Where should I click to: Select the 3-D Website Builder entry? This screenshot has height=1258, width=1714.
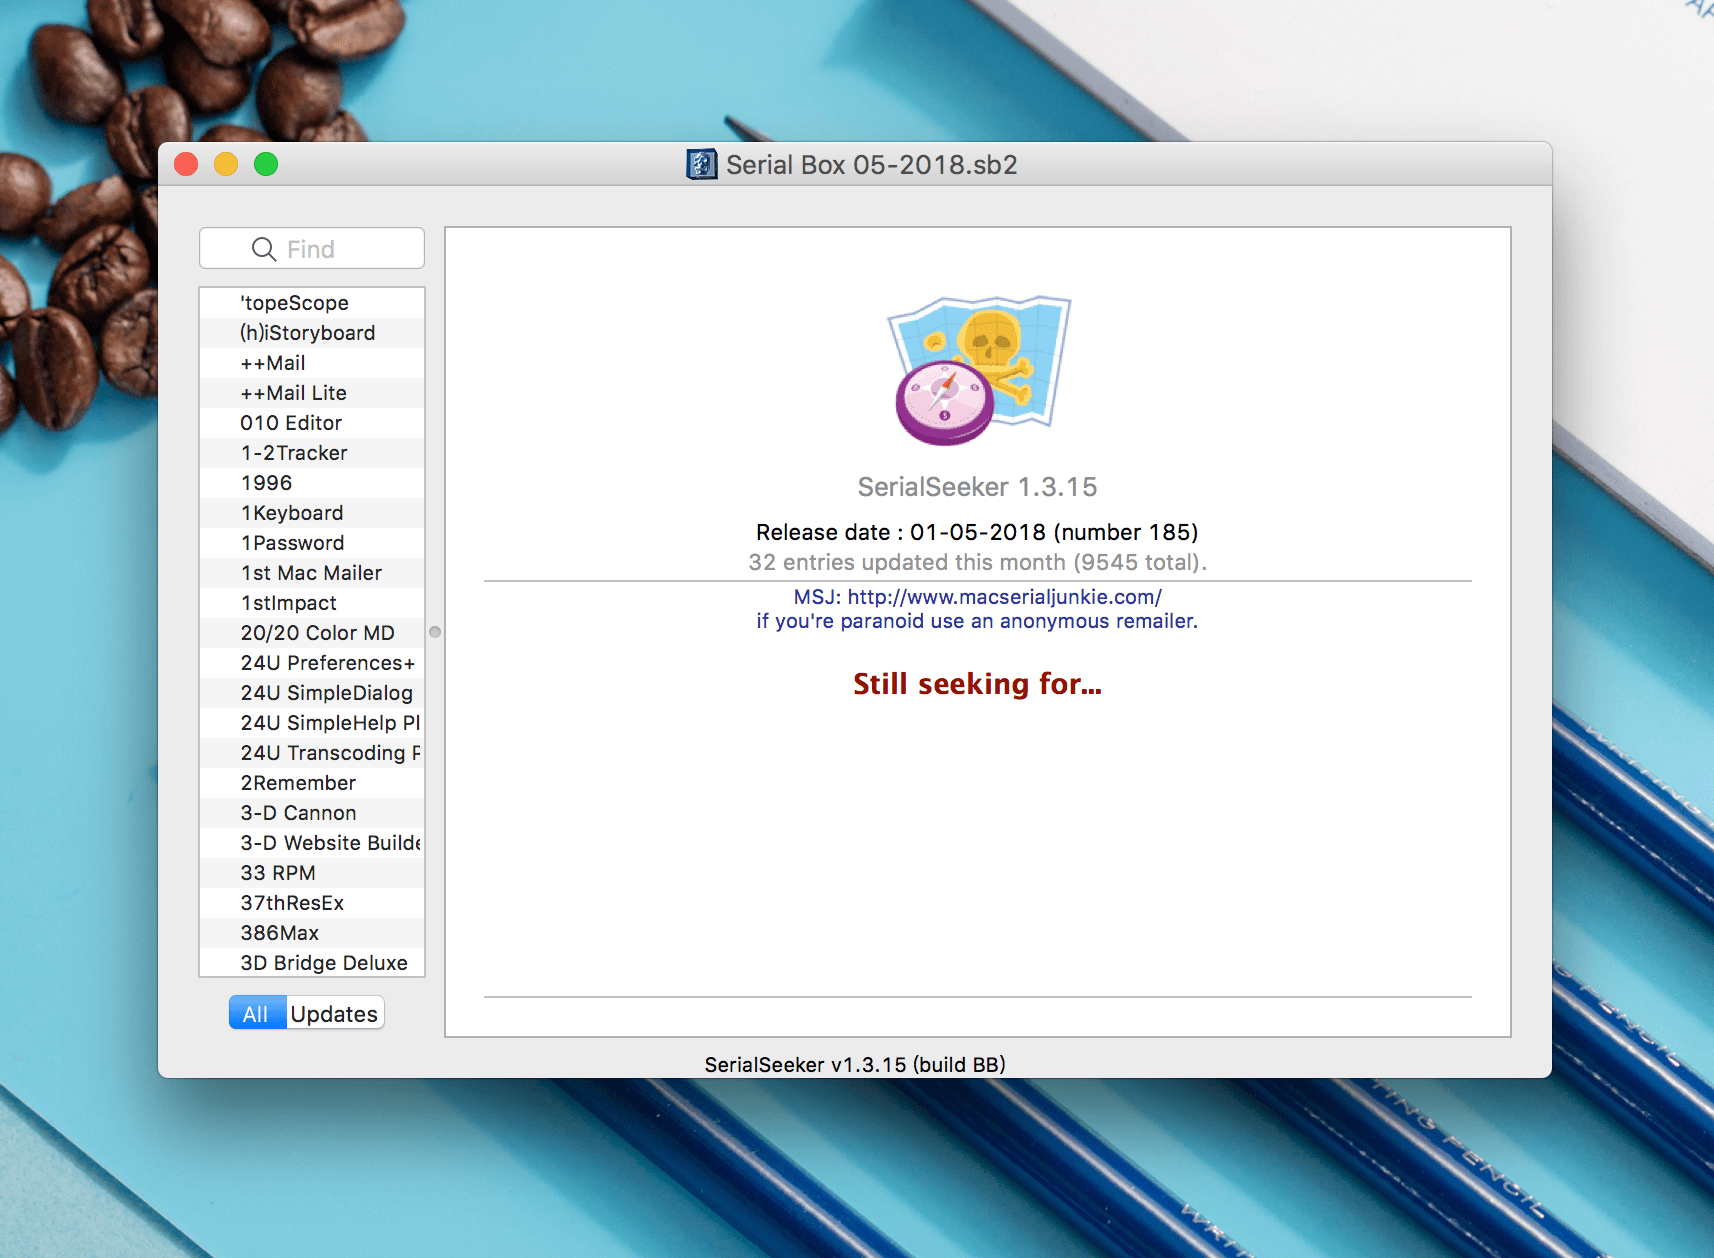[x=312, y=843]
